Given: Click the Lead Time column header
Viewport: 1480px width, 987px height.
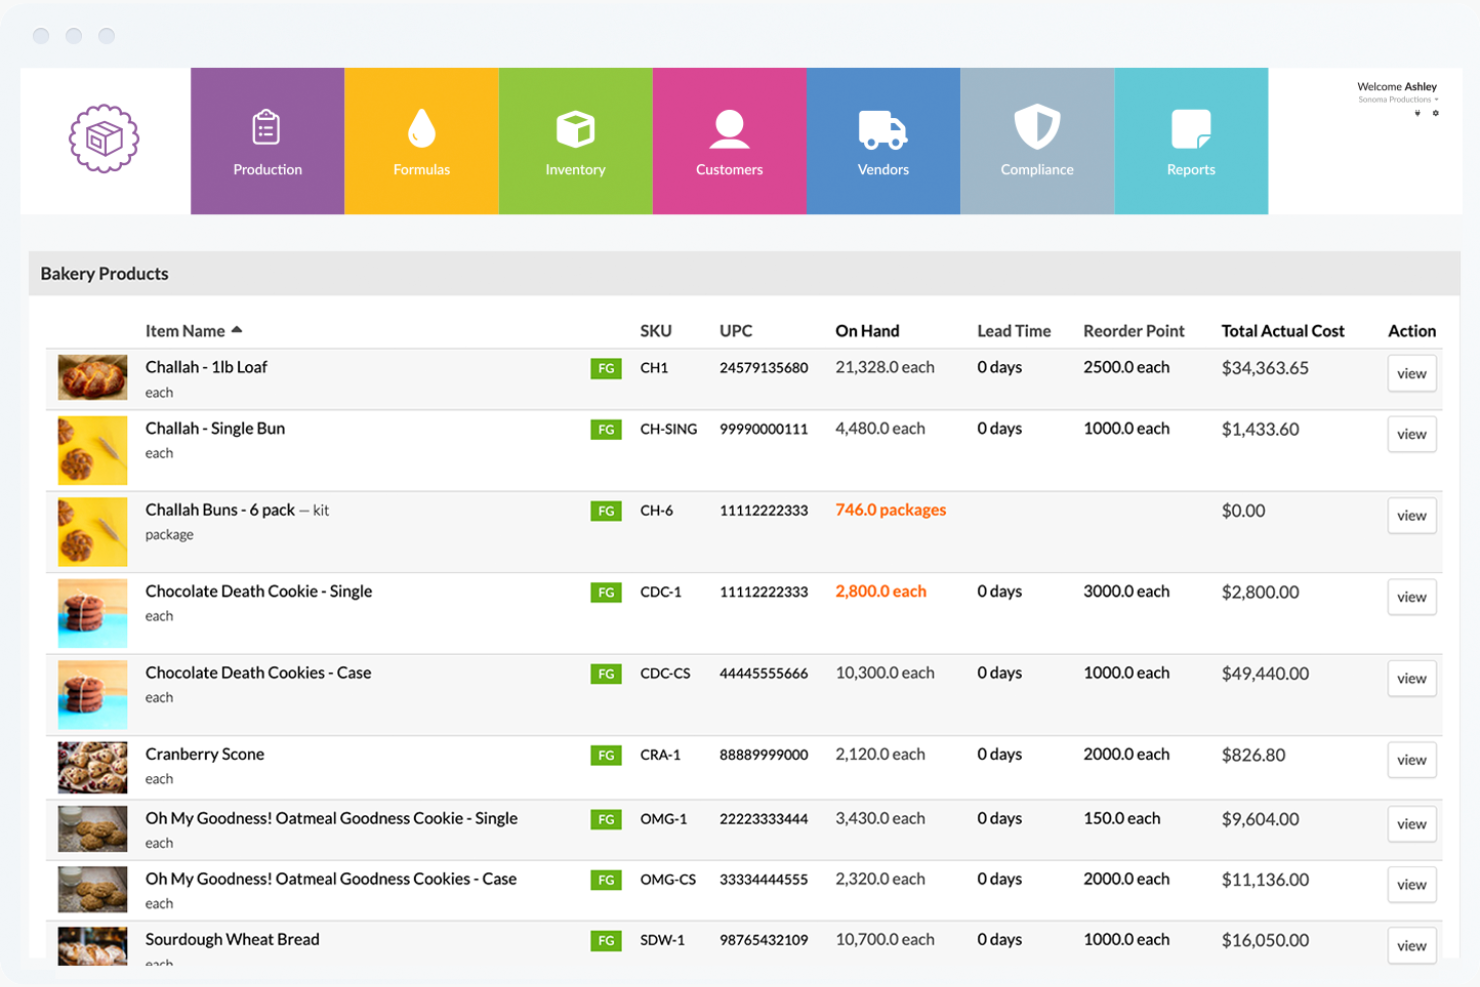Looking at the screenshot, I should pyautogui.click(x=1014, y=331).
